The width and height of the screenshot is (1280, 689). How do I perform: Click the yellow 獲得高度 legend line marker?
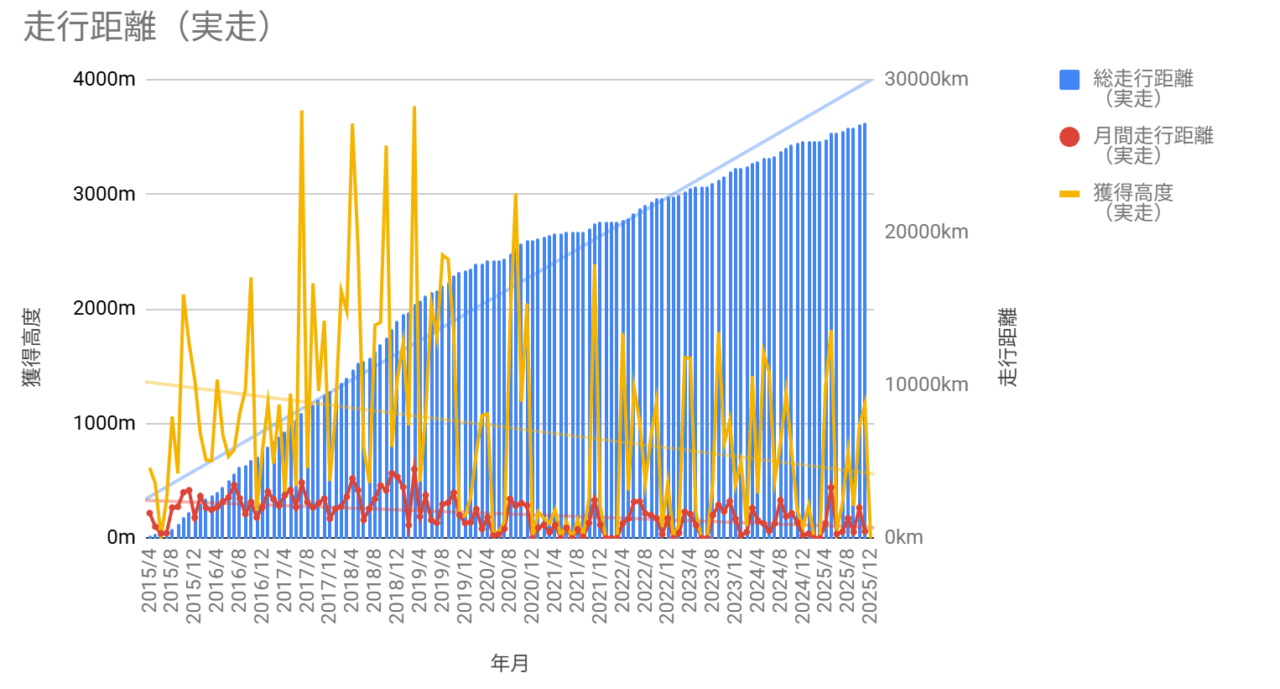coord(1070,194)
